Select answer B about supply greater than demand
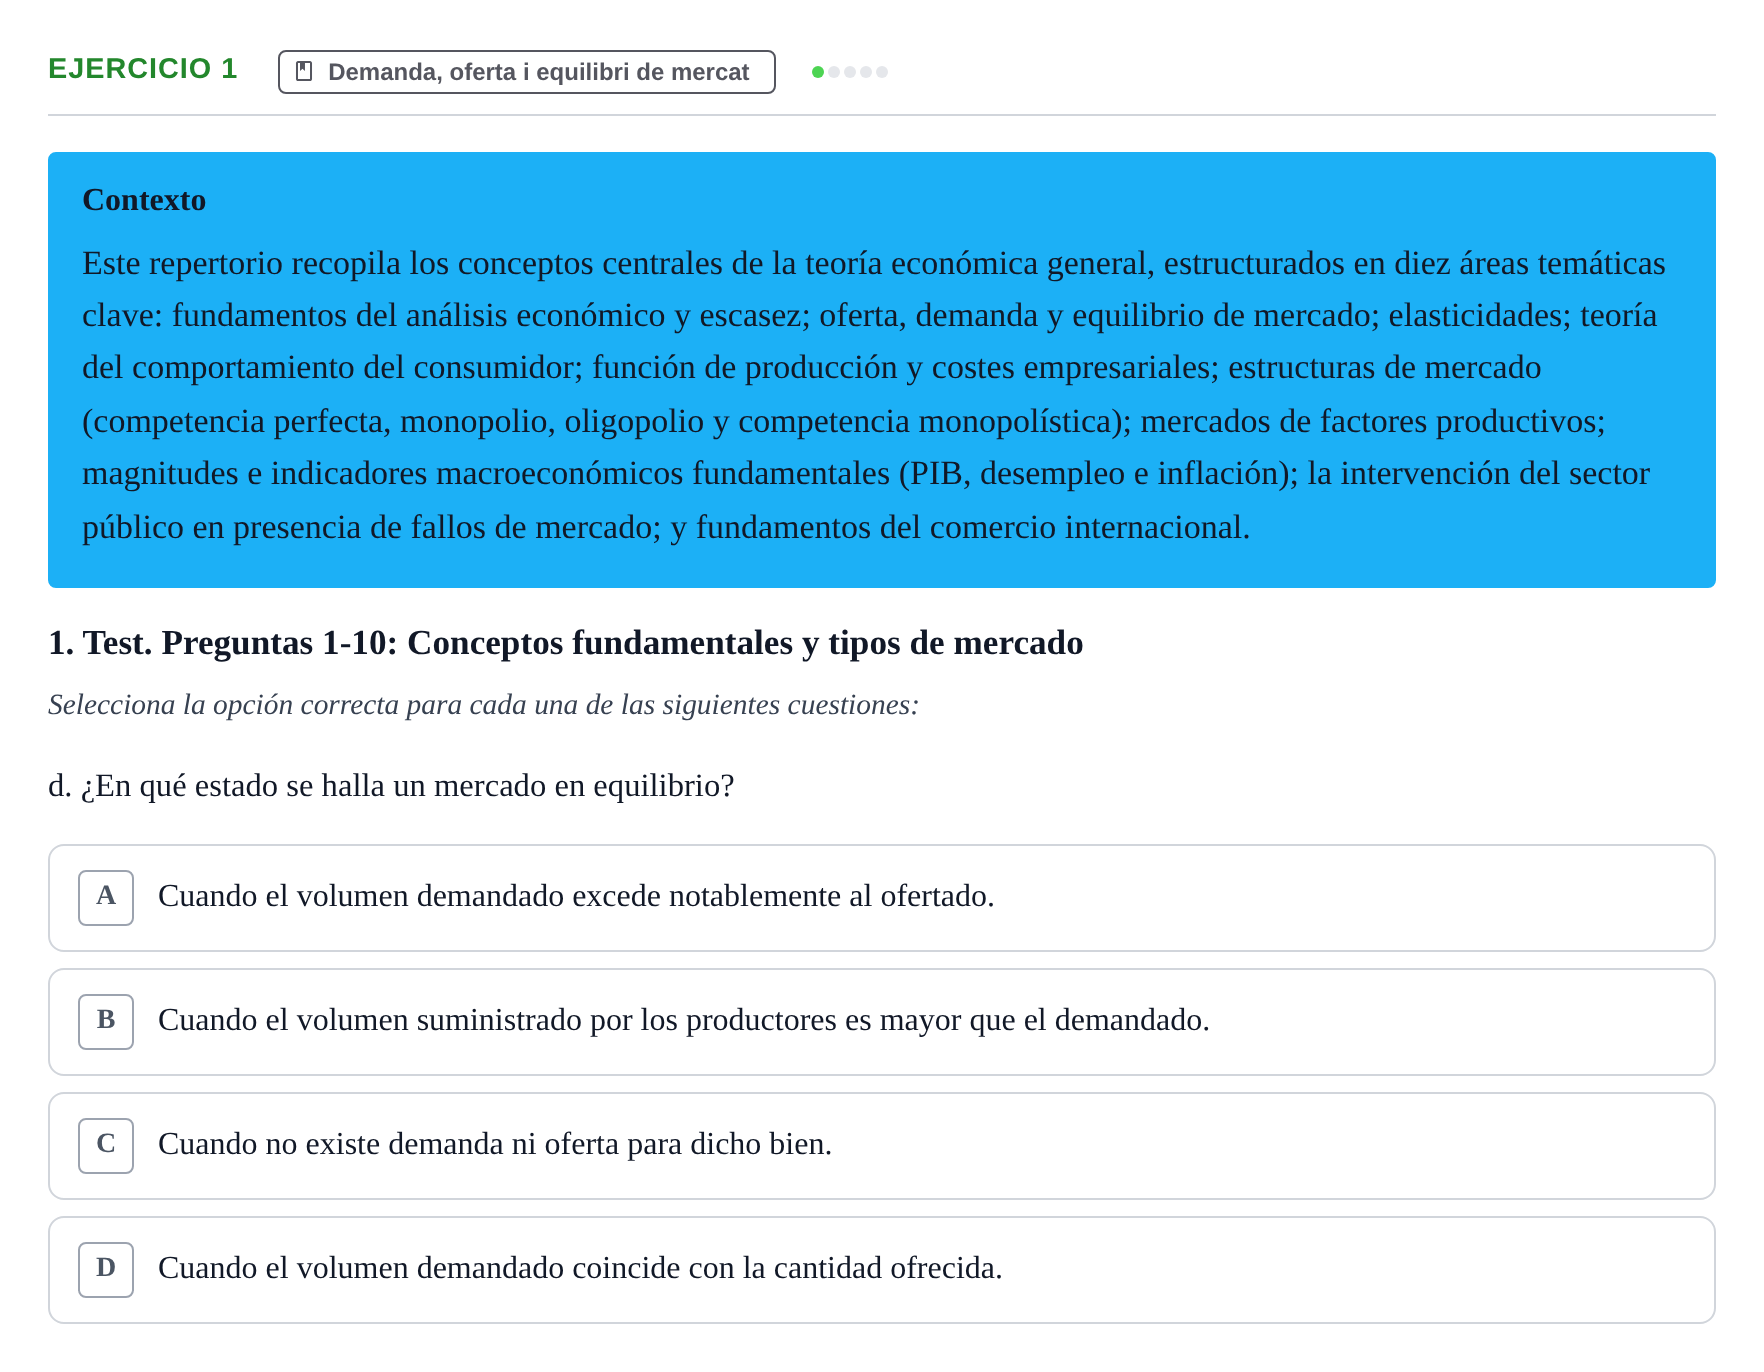This screenshot has width=1764, height=1372. [882, 1022]
